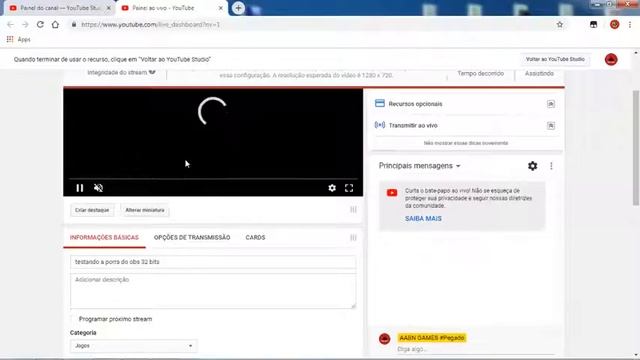Viewport: 640px width, 360px height.
Task: Dismiss the Transmitir ao vivo tip icon
Action: click(x=551, y=126)
